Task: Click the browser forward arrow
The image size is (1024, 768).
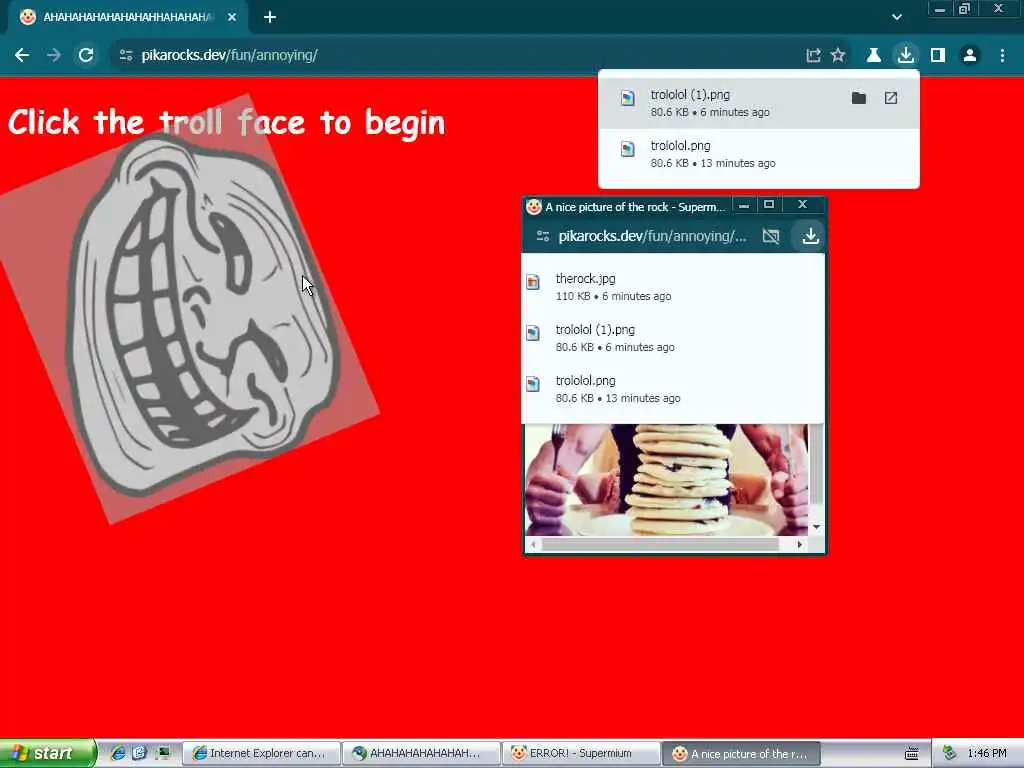Action: pyautogui.click(x=54, y=56)
